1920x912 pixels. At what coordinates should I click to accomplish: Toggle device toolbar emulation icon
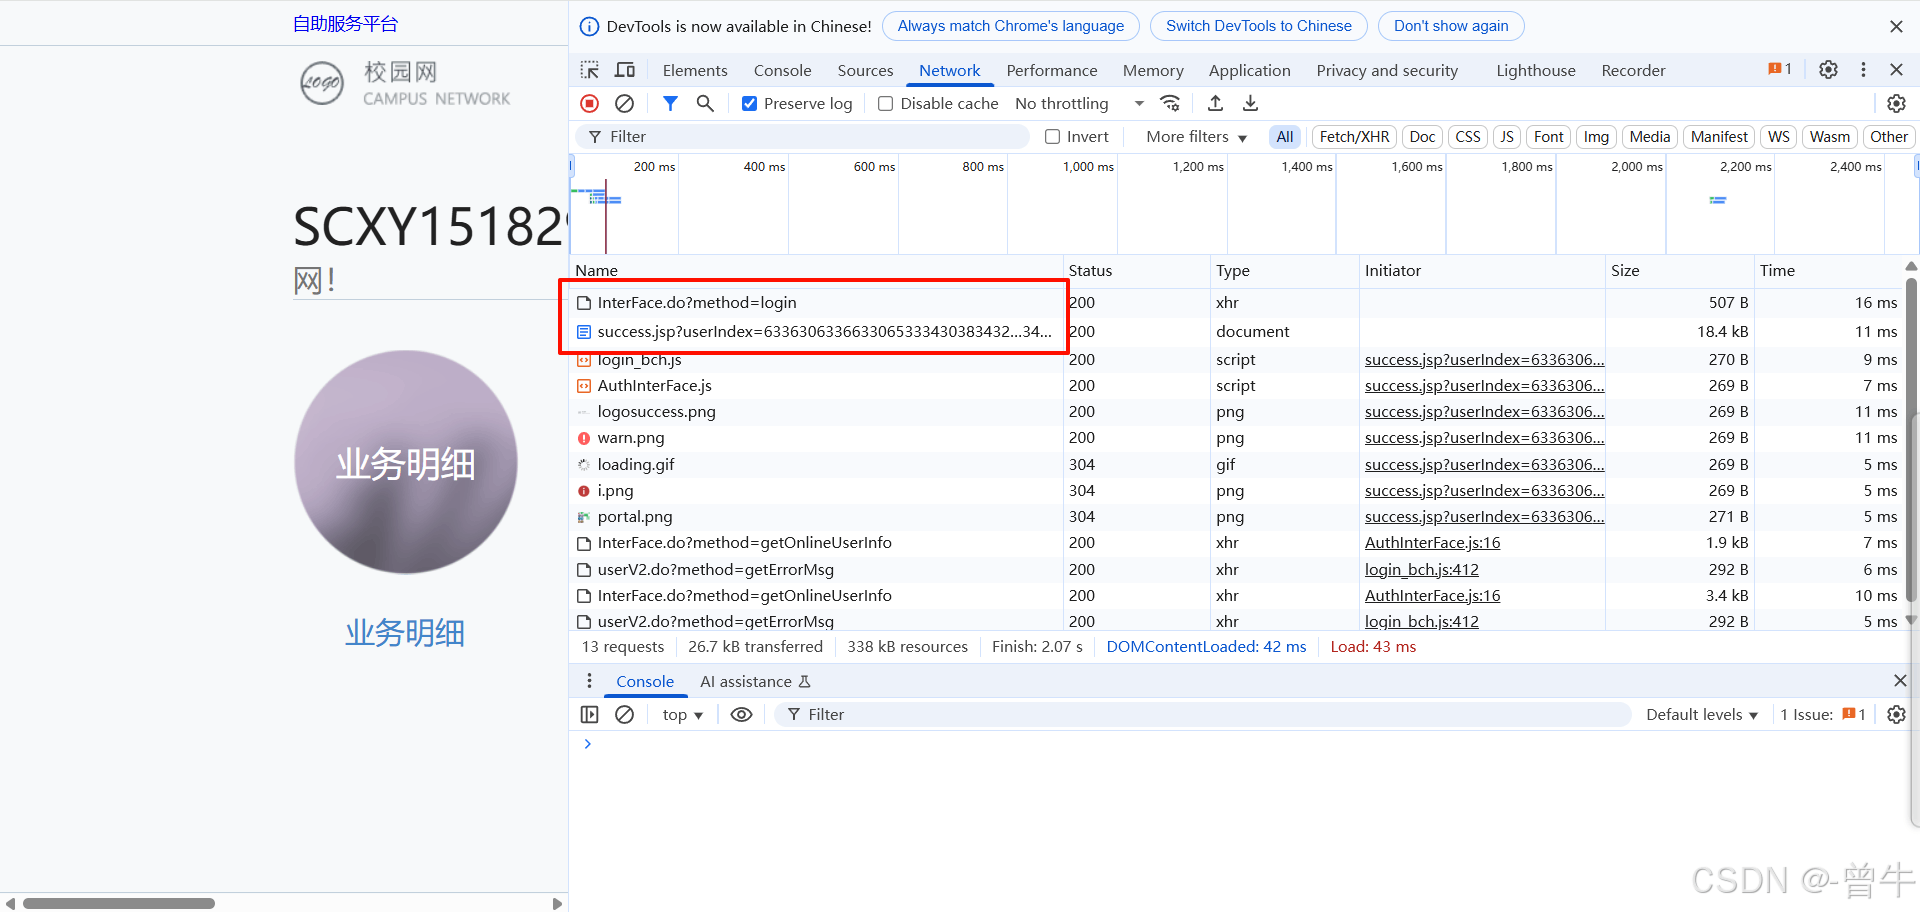(625, 70)
